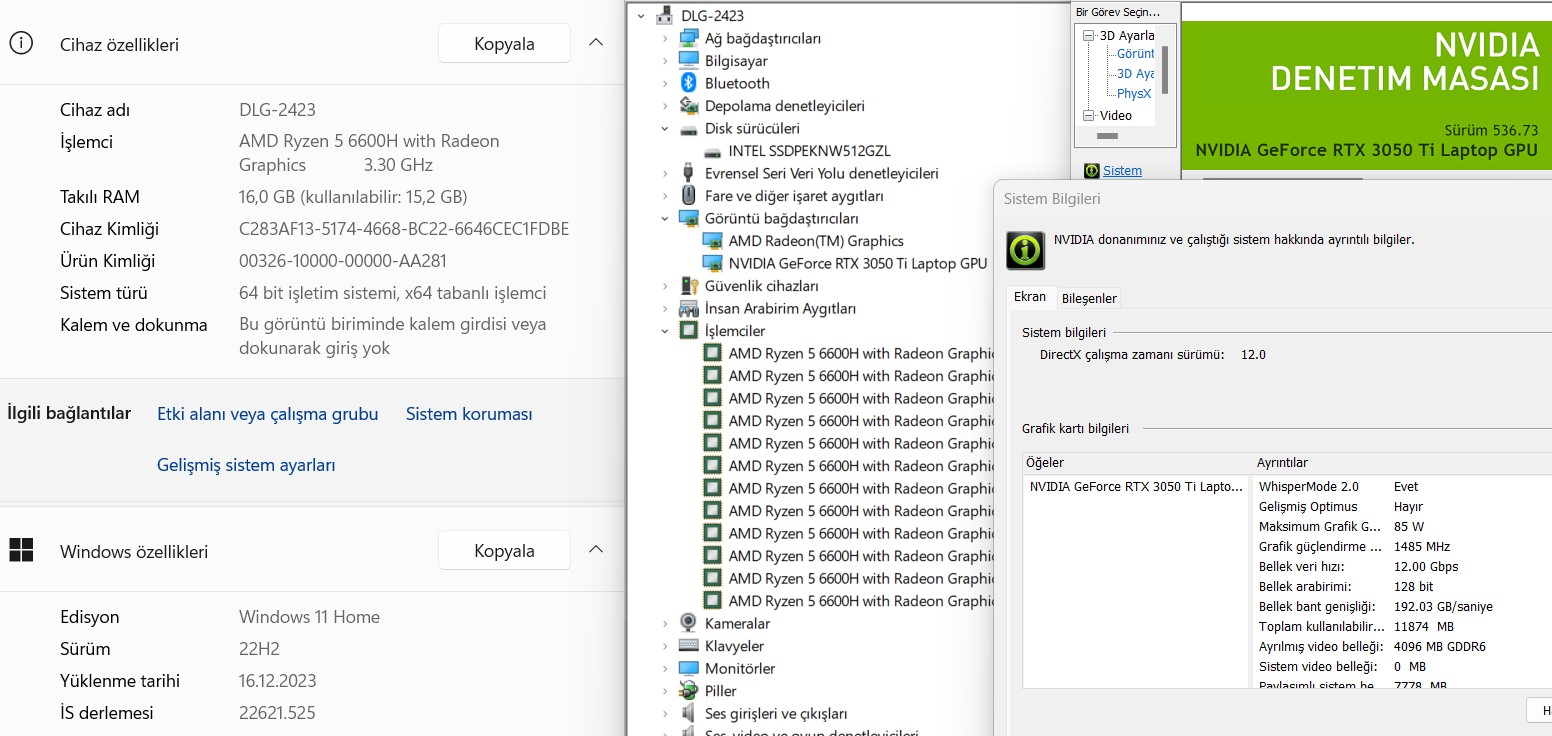Collapse the Video tree node in NVIDIA panel
The height and width of the screenshot is (736, 1552).
1090,116
